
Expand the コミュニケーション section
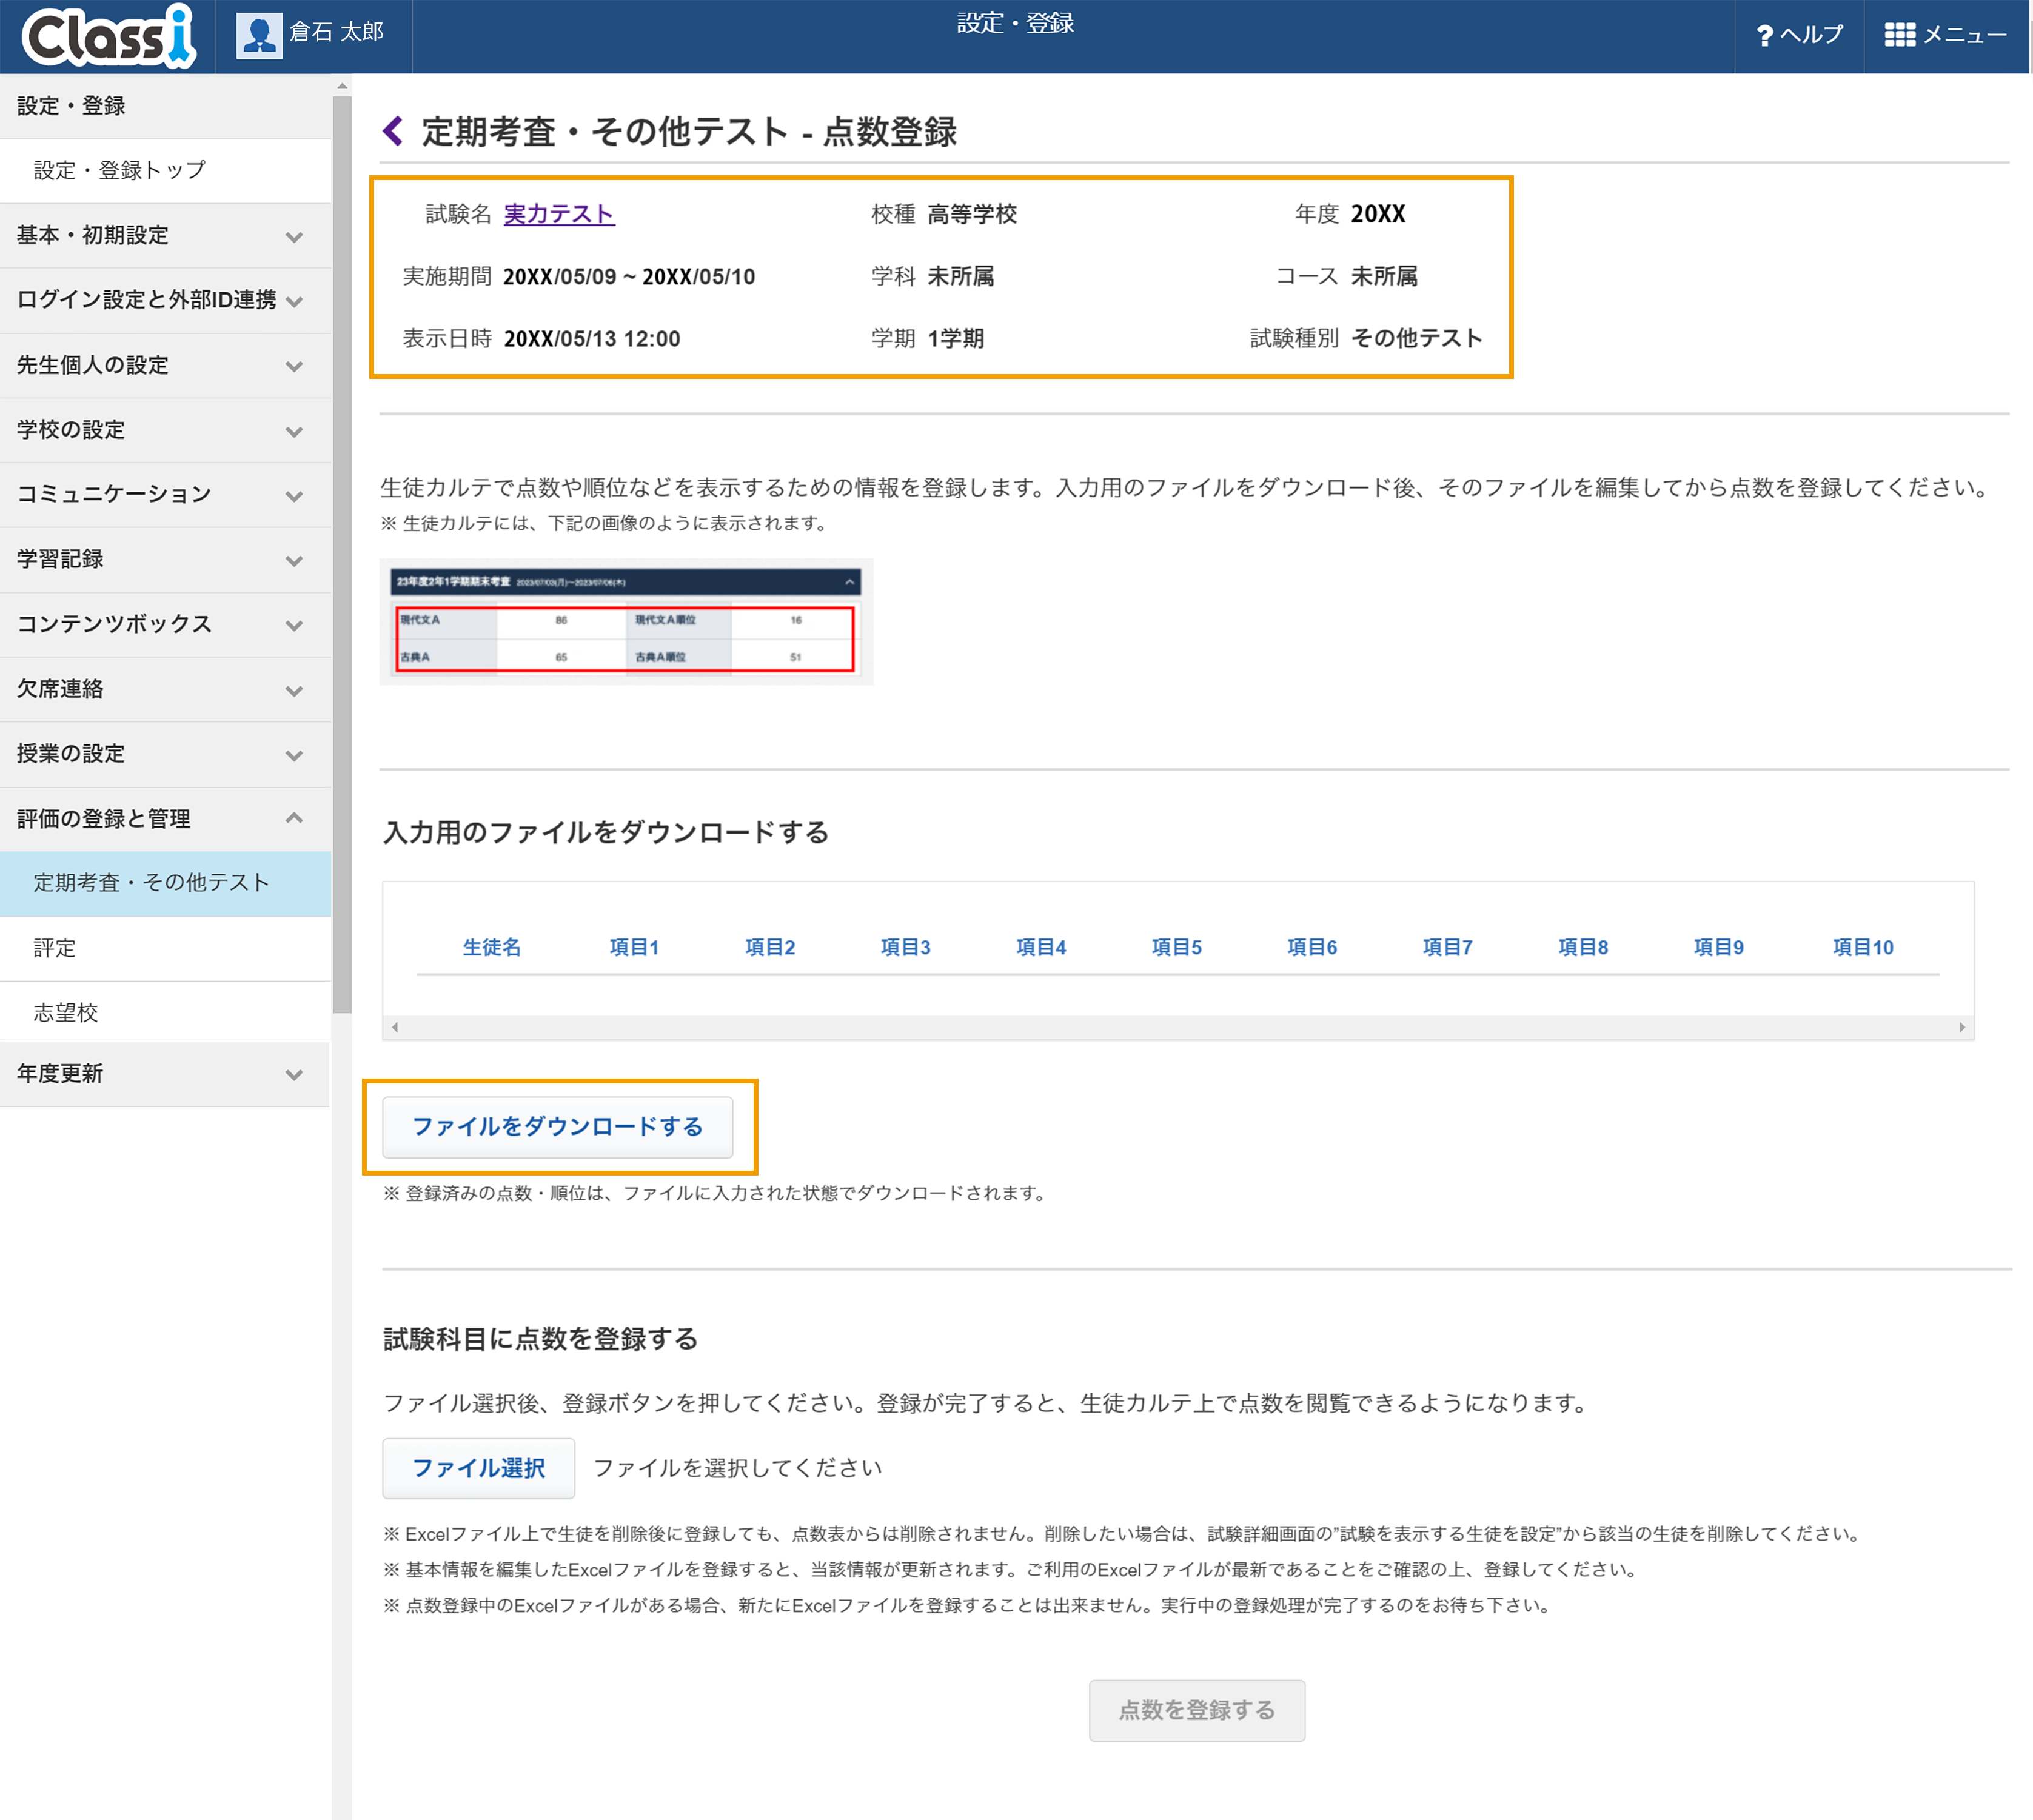pyautogui.click(x=165, y=494)
